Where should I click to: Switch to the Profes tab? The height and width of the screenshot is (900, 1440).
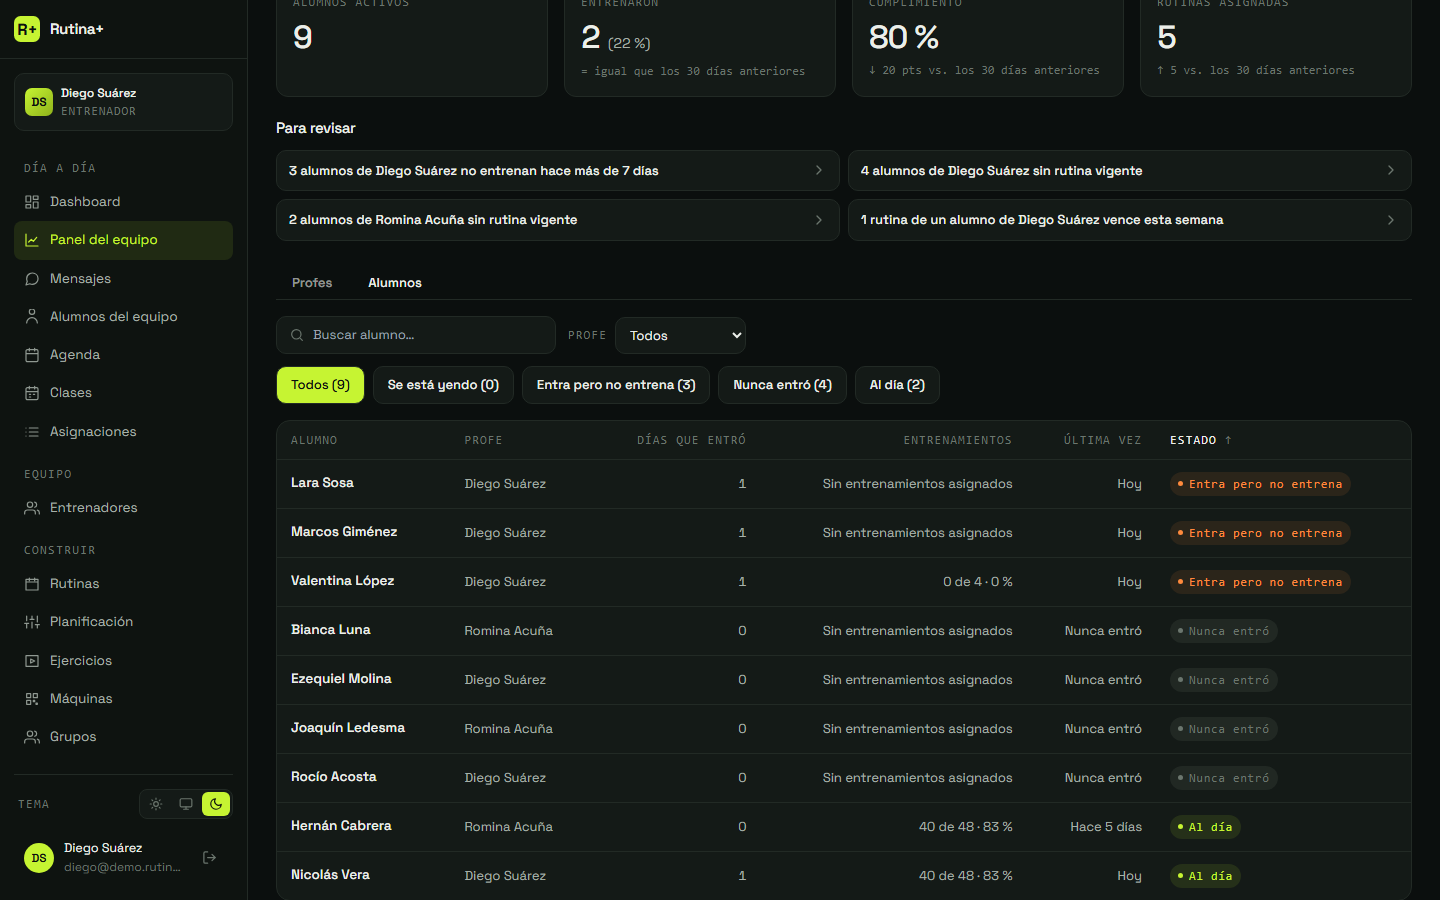[x=312, y=283]
